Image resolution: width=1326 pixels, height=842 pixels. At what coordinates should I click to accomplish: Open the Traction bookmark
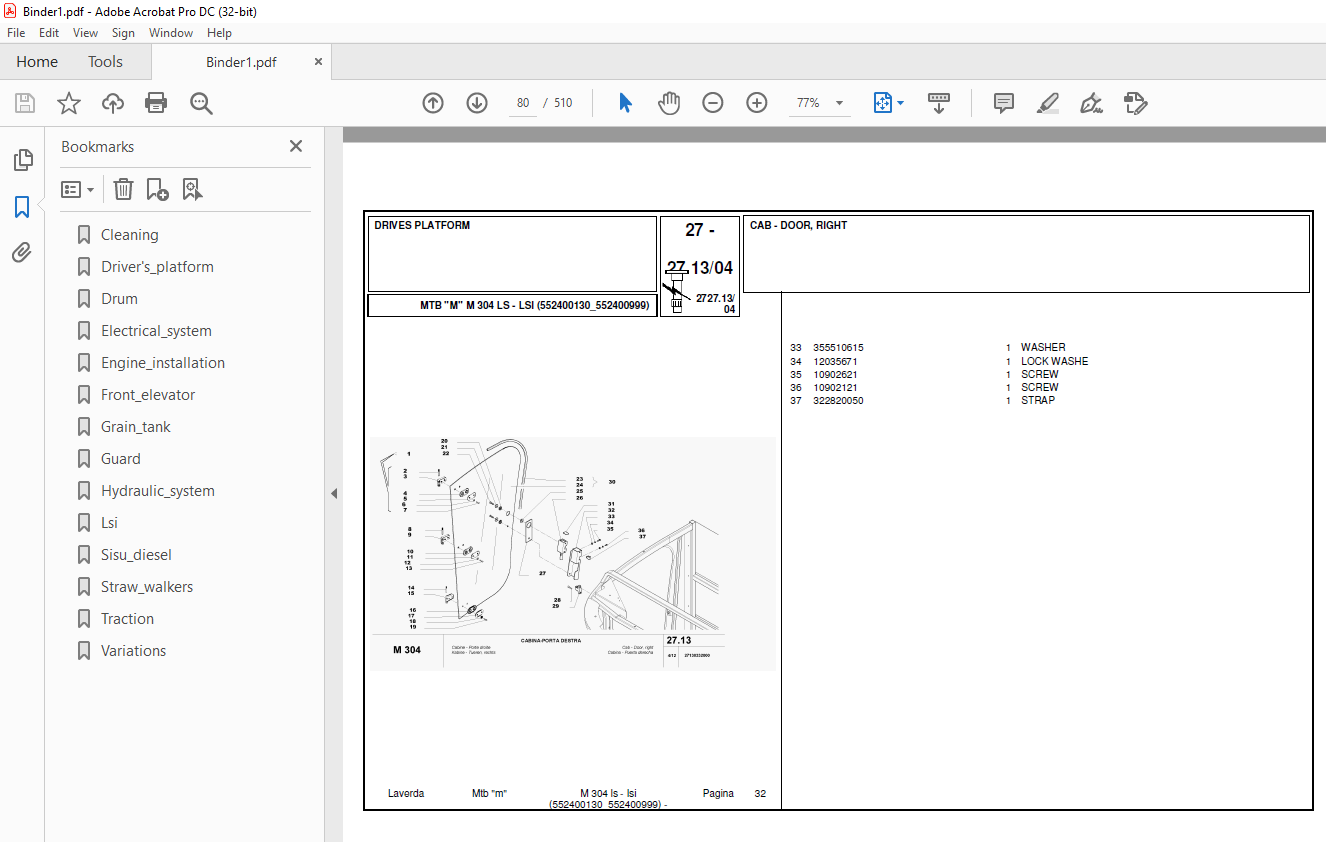[x=127, y=619]
